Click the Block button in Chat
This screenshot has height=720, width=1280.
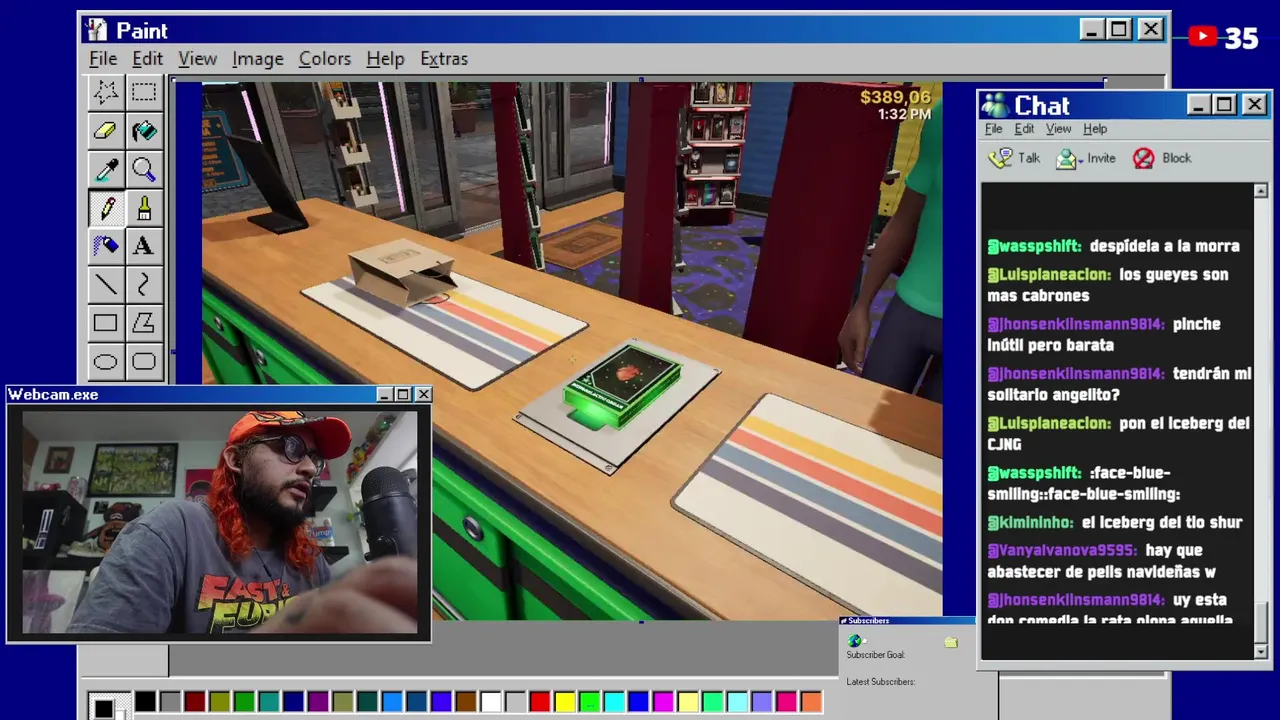(1161, 158)
